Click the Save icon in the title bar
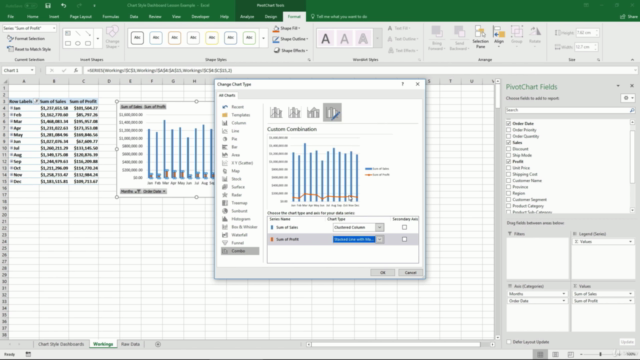The width and height of the screenshot is (640, 360). pyautogui.click(x=48, y=6)
